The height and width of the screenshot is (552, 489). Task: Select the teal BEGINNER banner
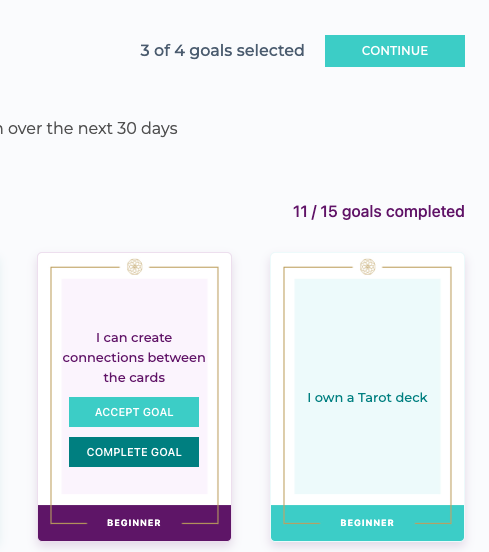tap(368, 523)
